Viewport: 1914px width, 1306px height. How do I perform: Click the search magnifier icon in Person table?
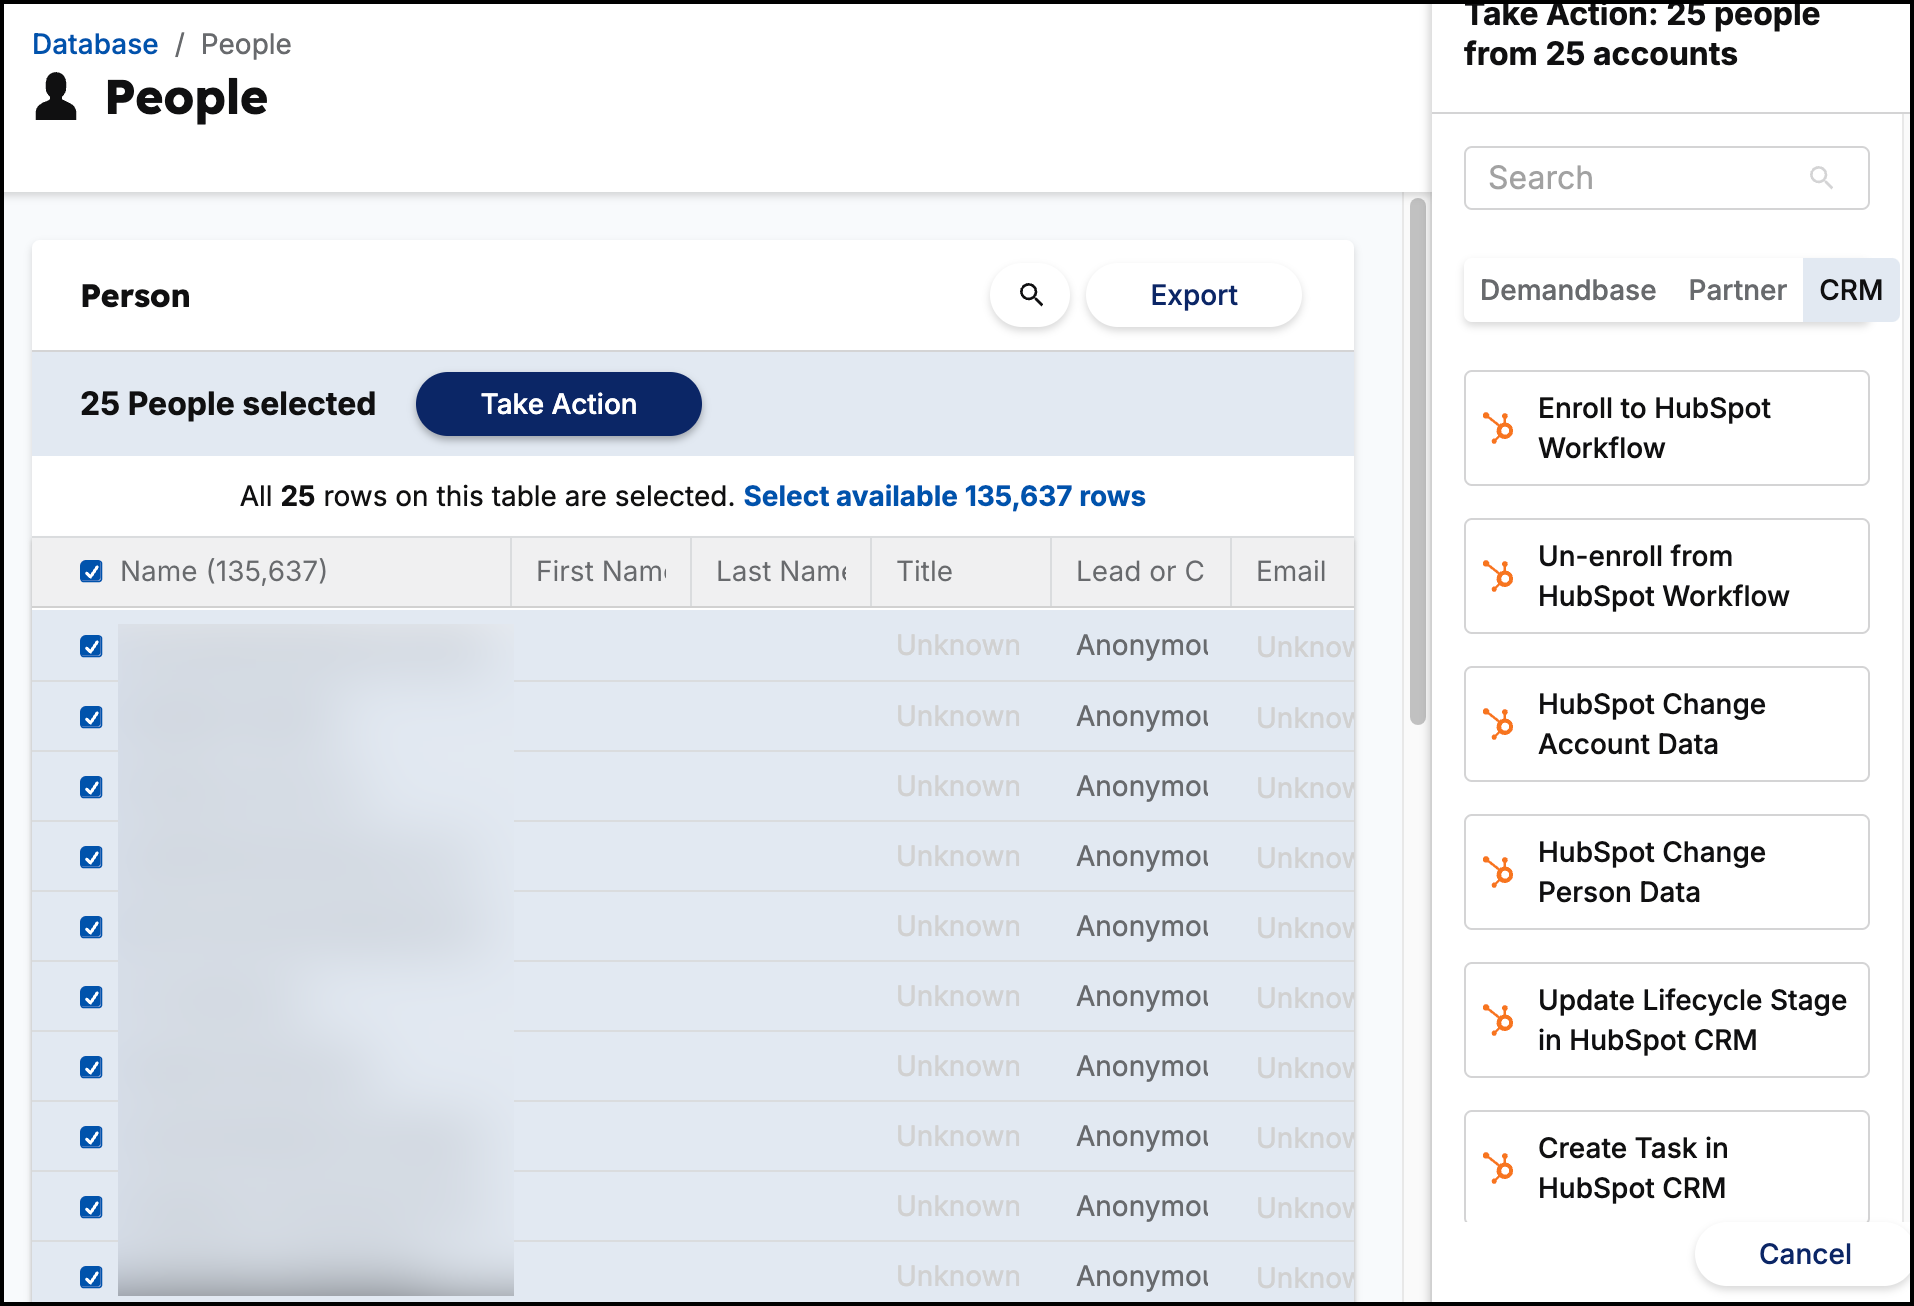[x=1031, y=295]
